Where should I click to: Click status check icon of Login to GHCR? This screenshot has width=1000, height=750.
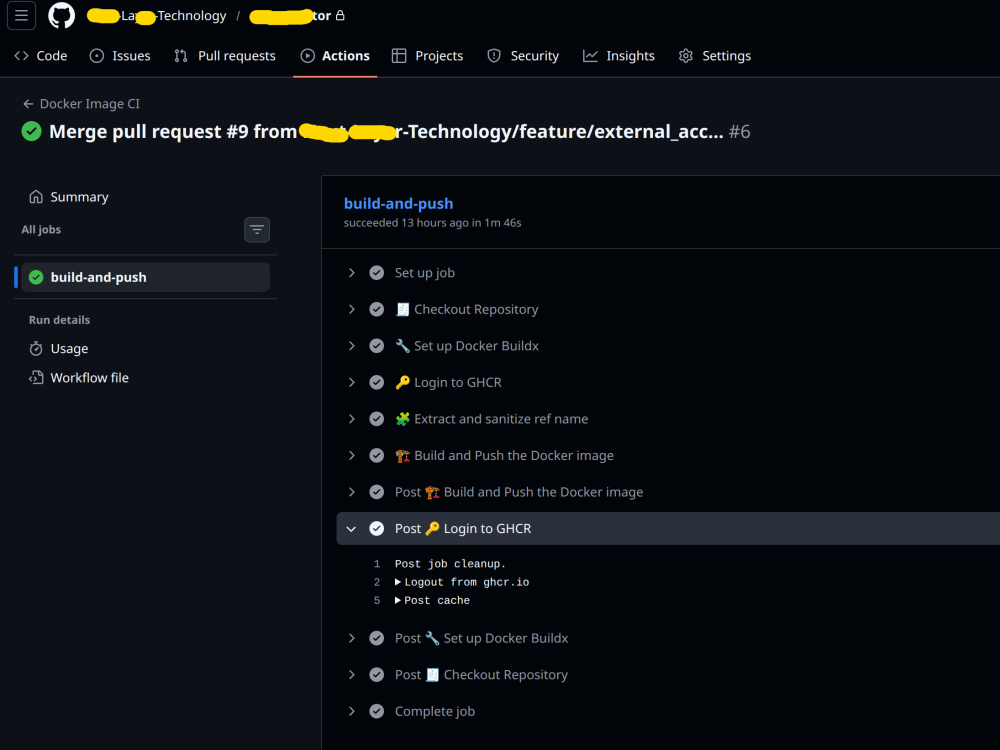point(377,383)
